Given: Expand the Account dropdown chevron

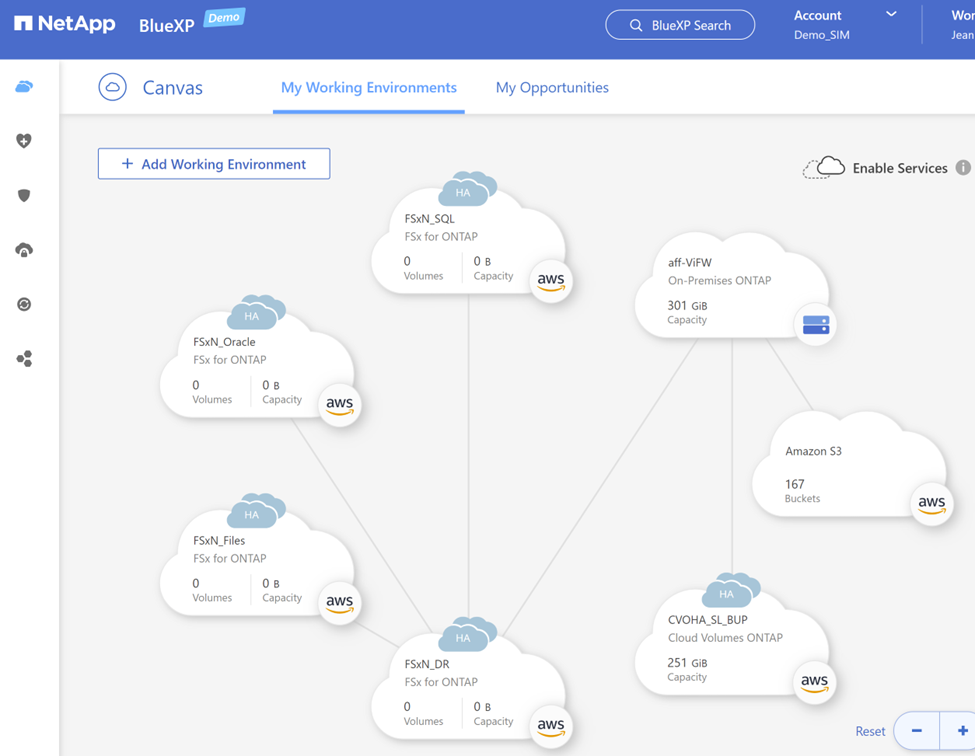Looking at the screenshot, I should [891, 15].
